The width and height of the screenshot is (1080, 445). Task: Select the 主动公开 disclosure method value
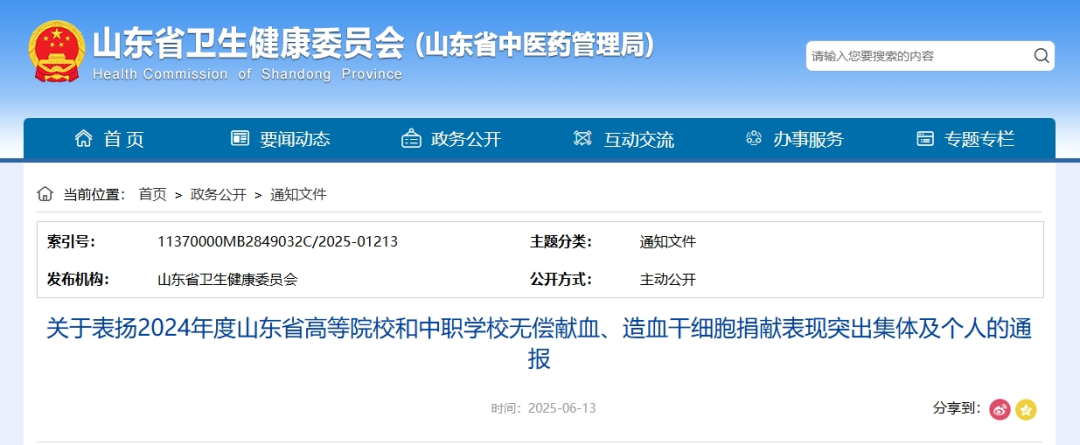tap(667, 279)
